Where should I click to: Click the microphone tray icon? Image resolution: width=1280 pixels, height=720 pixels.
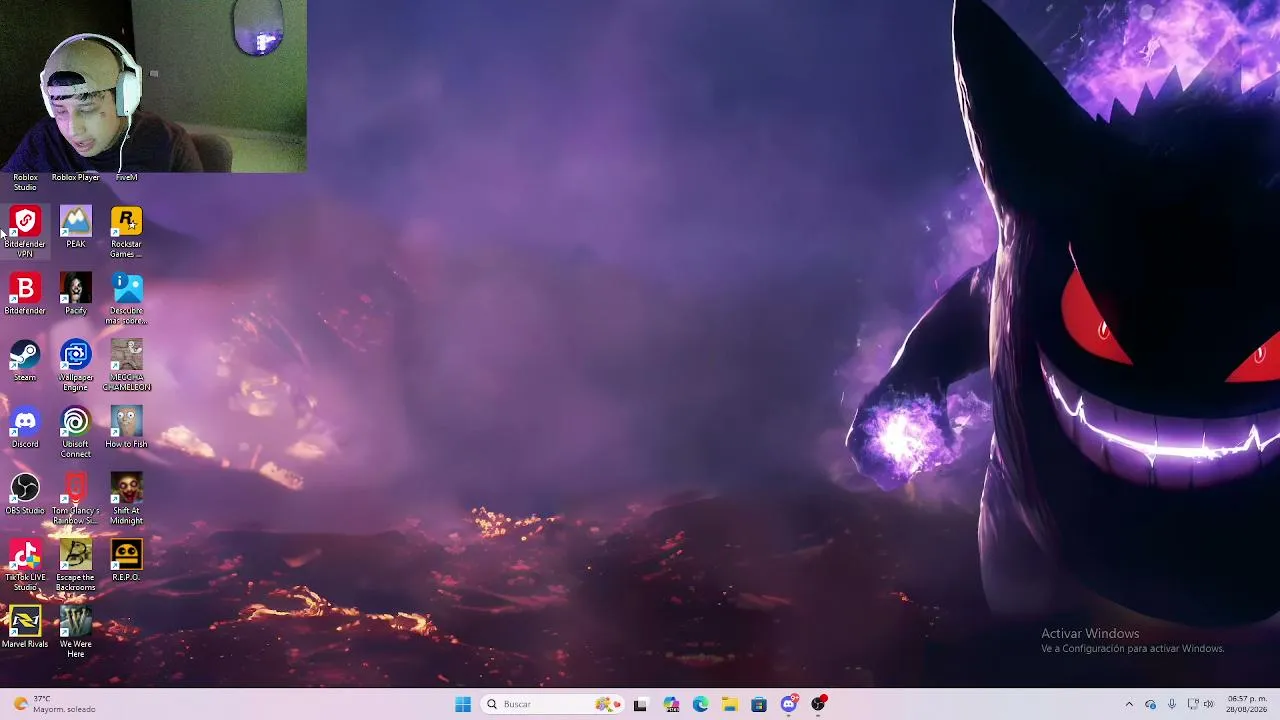click(1172, 704)
